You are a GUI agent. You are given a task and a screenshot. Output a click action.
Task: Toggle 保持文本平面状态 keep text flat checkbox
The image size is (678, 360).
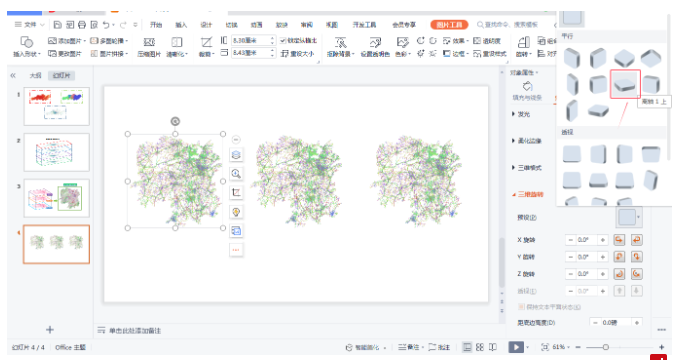[521, 307]
